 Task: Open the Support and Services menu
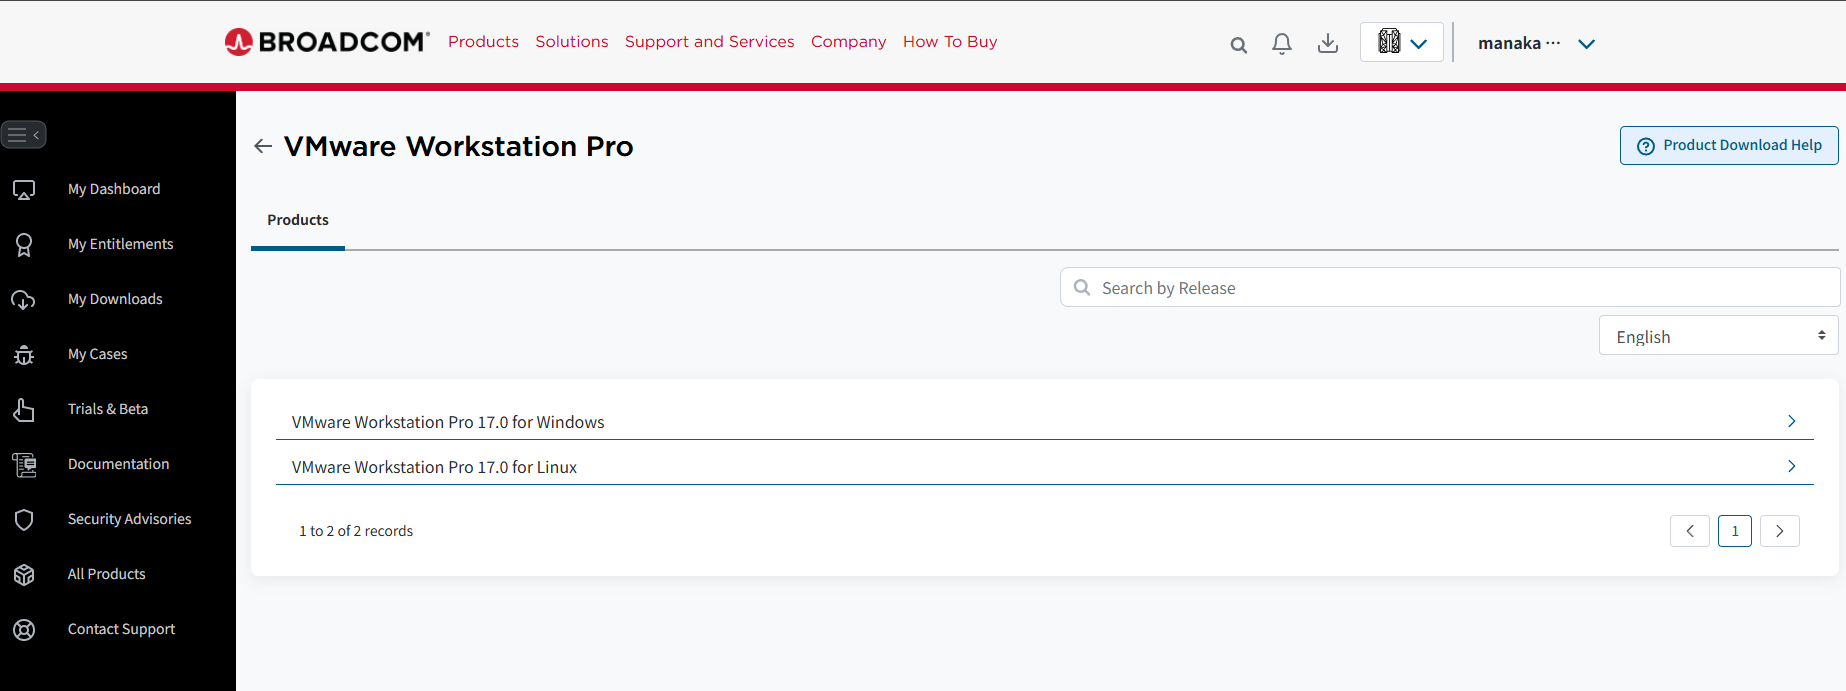pos(709,42)
